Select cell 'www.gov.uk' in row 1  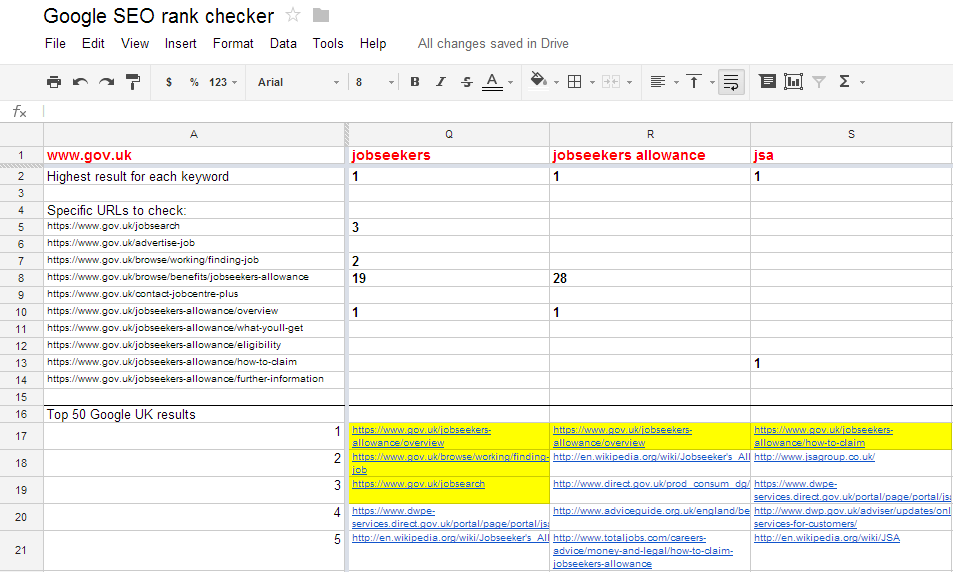[x=194, y=155]
